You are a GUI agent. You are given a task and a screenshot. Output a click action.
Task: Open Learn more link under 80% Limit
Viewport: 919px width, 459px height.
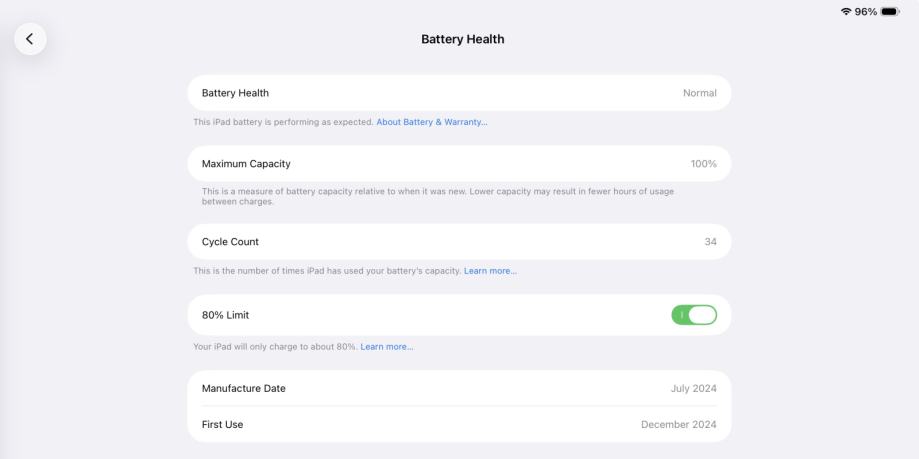386,347
